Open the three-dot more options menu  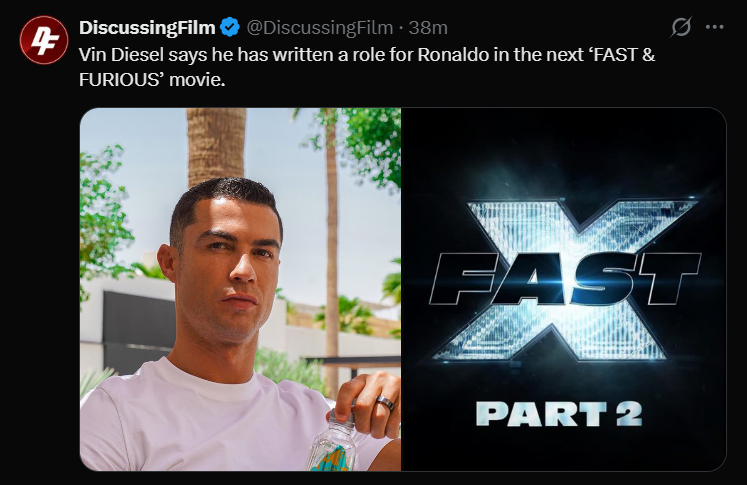pos(715,27)
